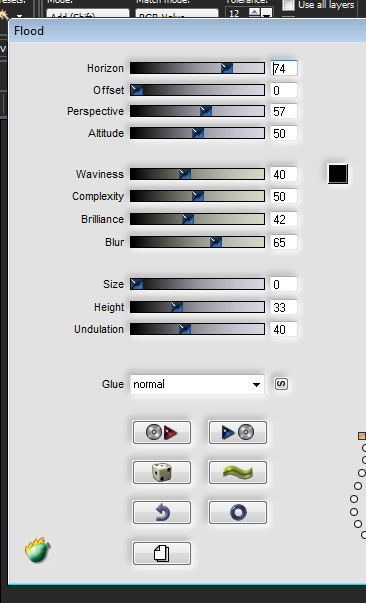Click the Height value field
Viewport: 366px width, 603px height.
click(284, 307)
